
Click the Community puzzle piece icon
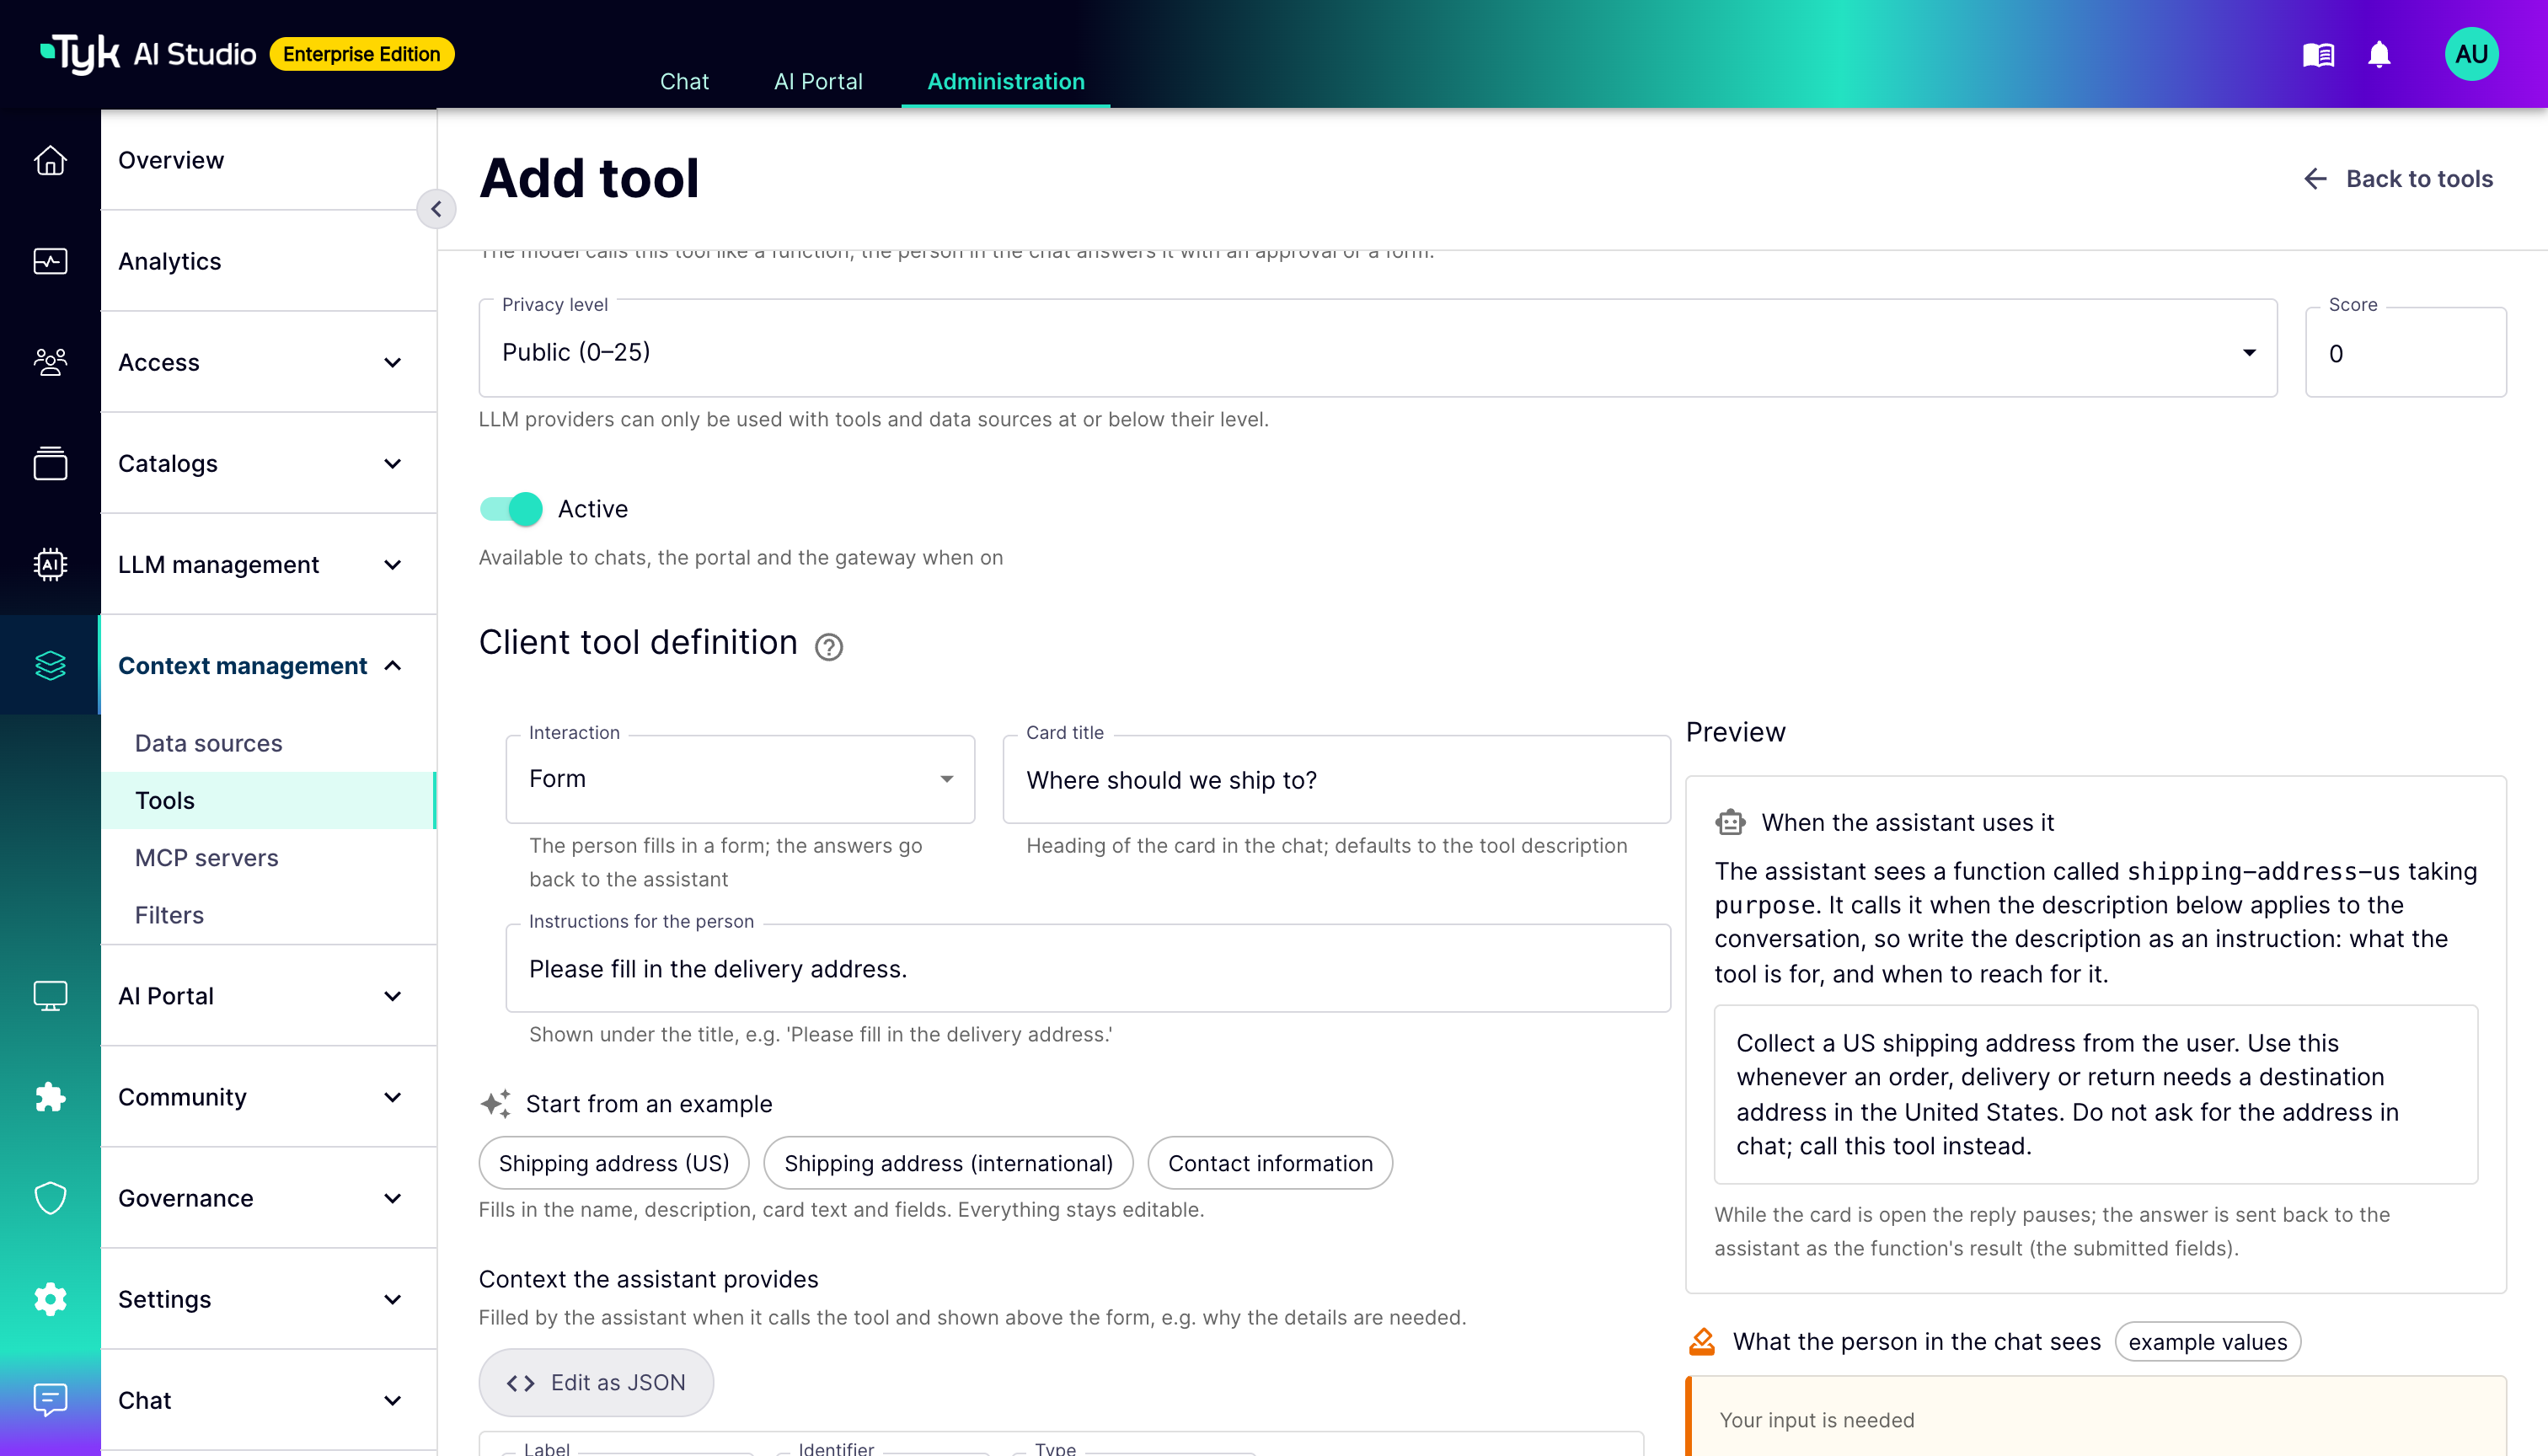(50, 1097)
